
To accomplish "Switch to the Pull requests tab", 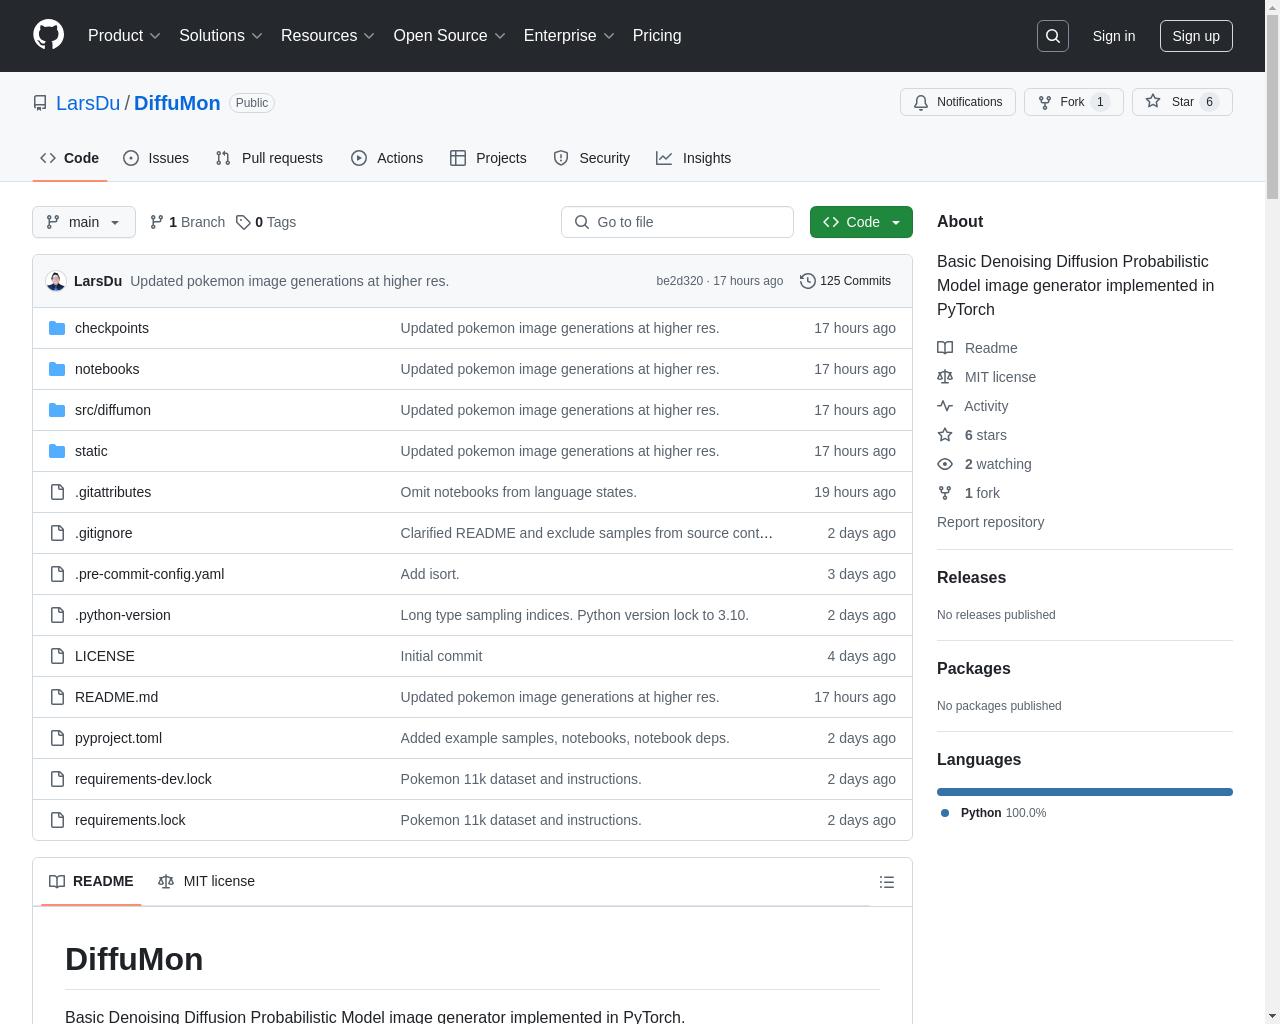I will [x=269, y=158].
